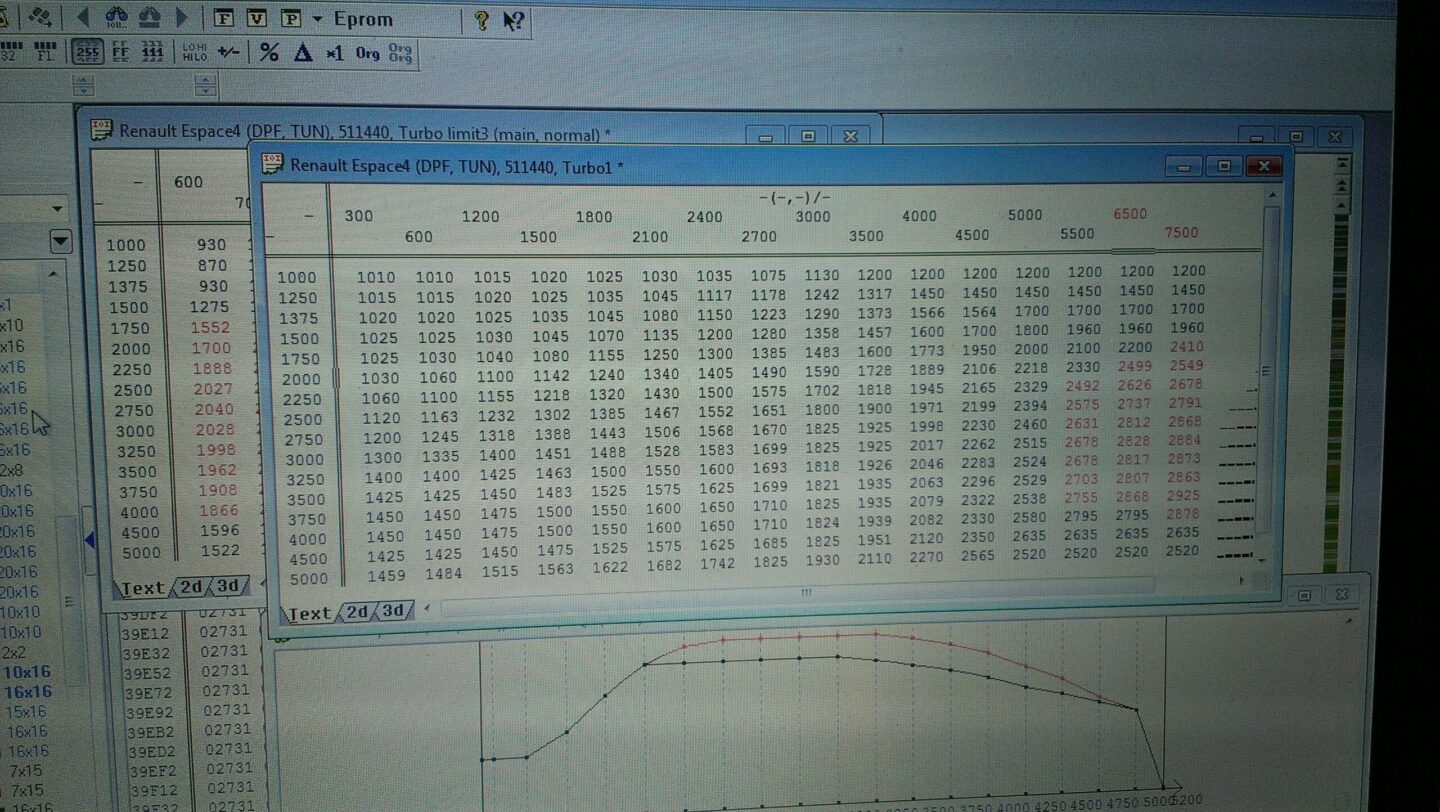The height and width of the screenshot is (812, 1440).
Task: Switch to 2d tab in Turbo1 window
Action: pos(357,612)
